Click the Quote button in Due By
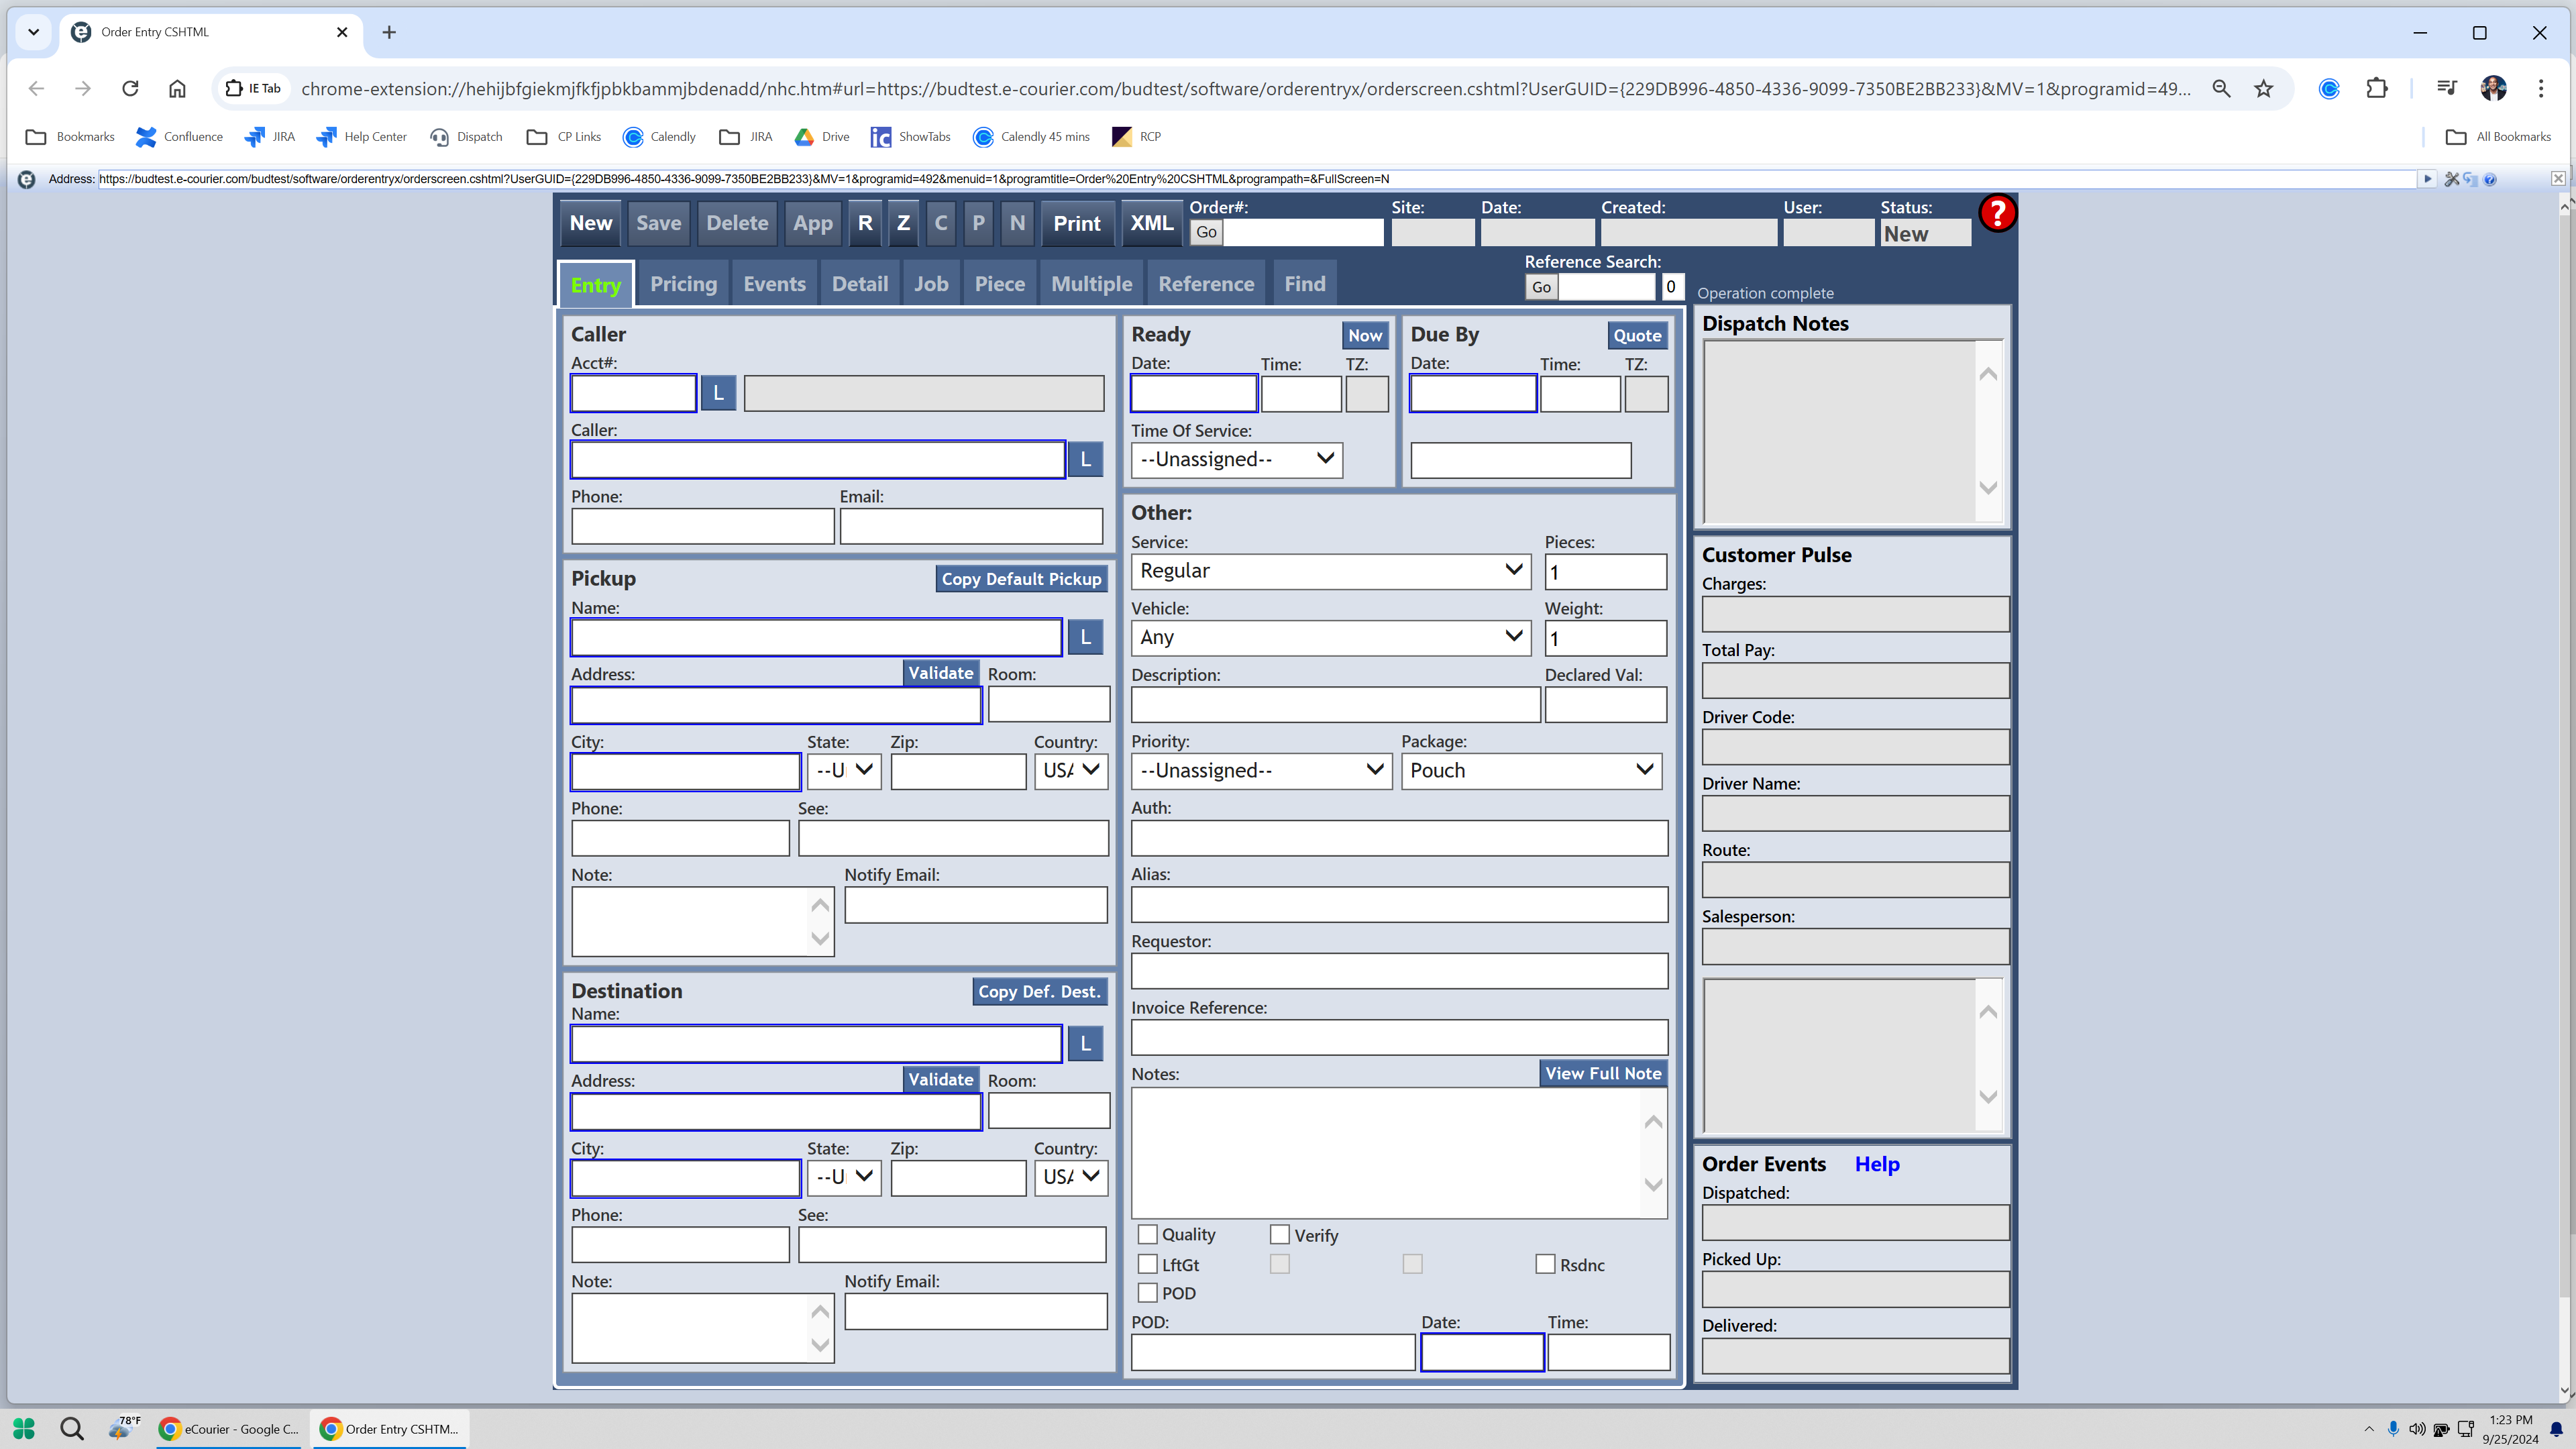The image size is (2576, 1449). (1637, 336)
